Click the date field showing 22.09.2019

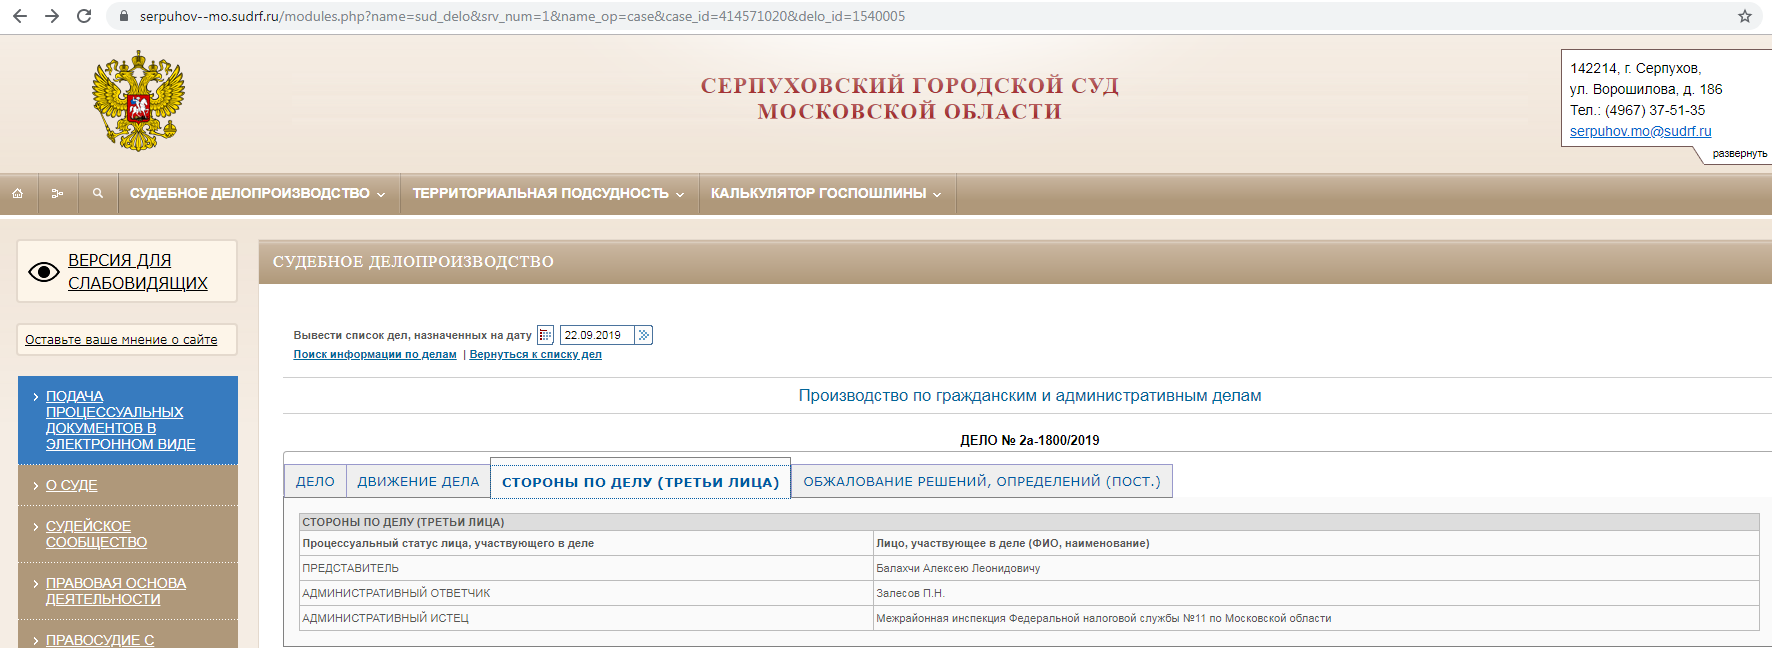click(x=596, y=335)
